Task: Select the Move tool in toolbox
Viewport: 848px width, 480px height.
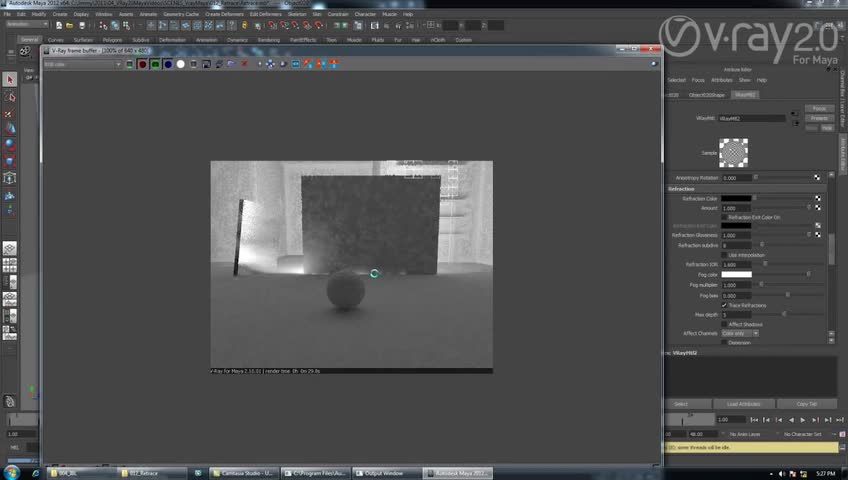Action: coord(10,129)
